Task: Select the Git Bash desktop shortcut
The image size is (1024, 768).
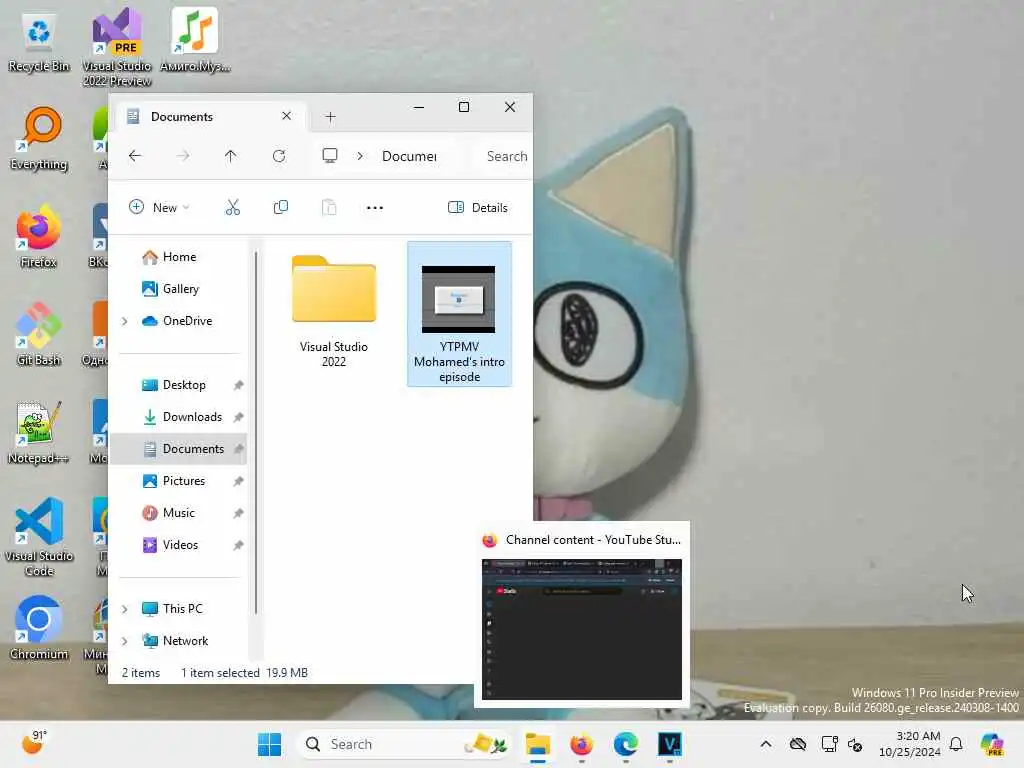Action: 39,334
